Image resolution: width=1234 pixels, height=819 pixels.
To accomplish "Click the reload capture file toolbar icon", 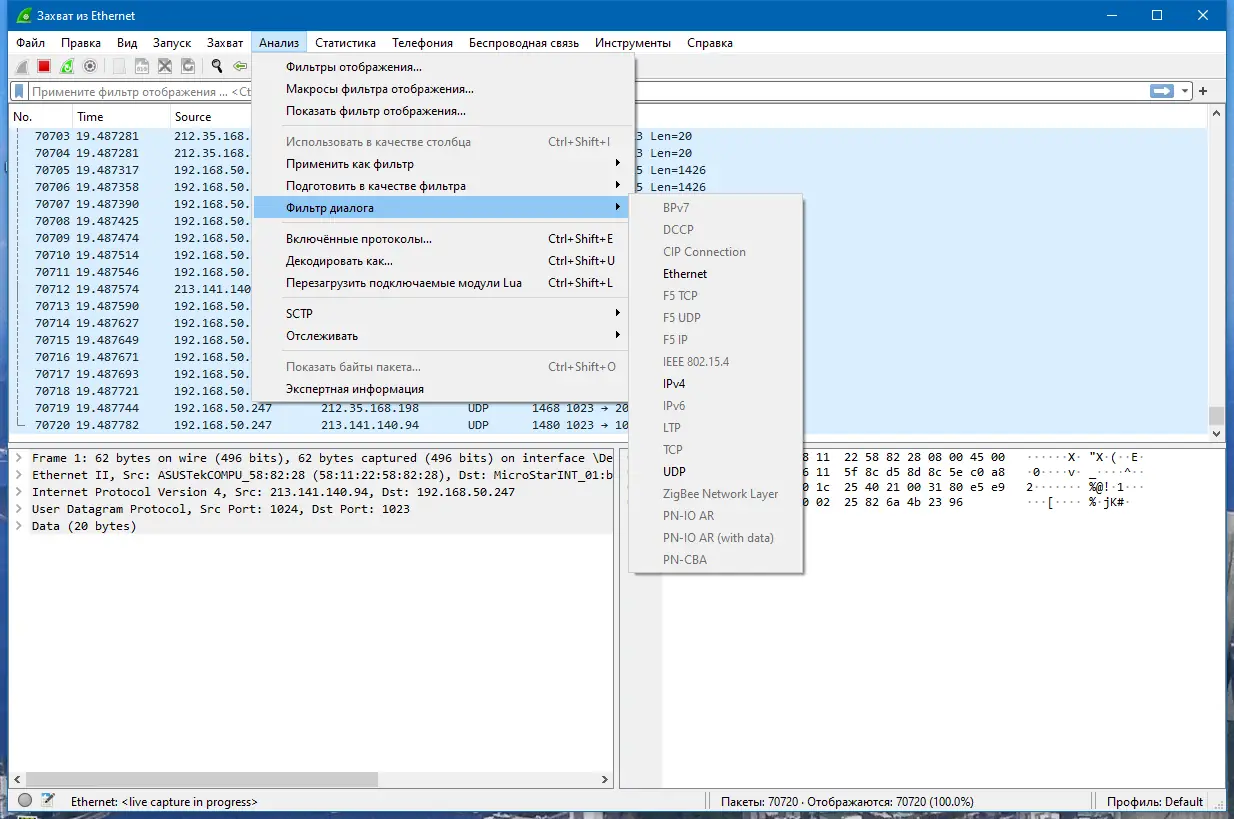I will click(x=188, y=66).
